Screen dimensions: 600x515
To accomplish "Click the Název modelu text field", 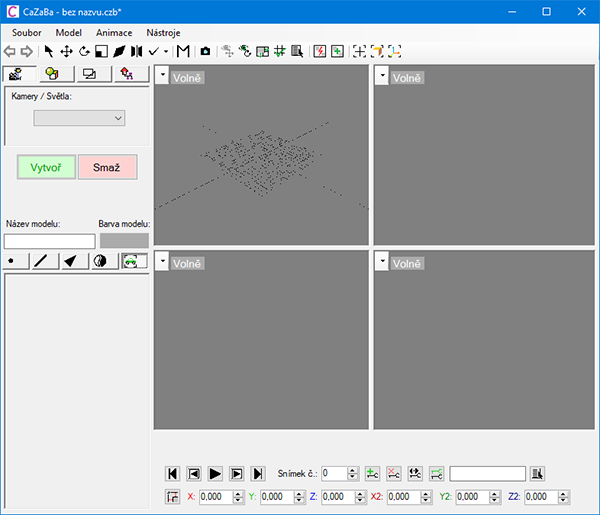I will (50, 241).
